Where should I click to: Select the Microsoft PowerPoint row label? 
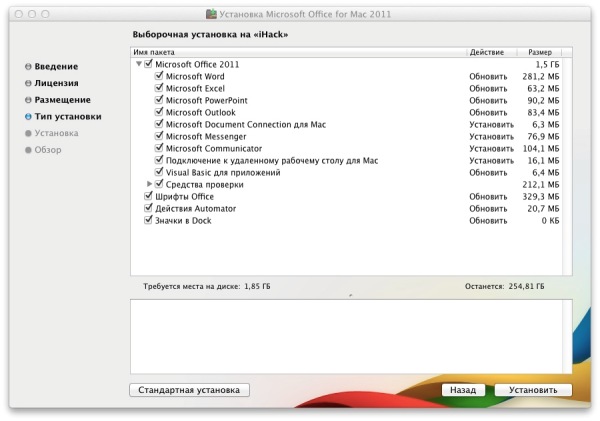coord(207,100)
